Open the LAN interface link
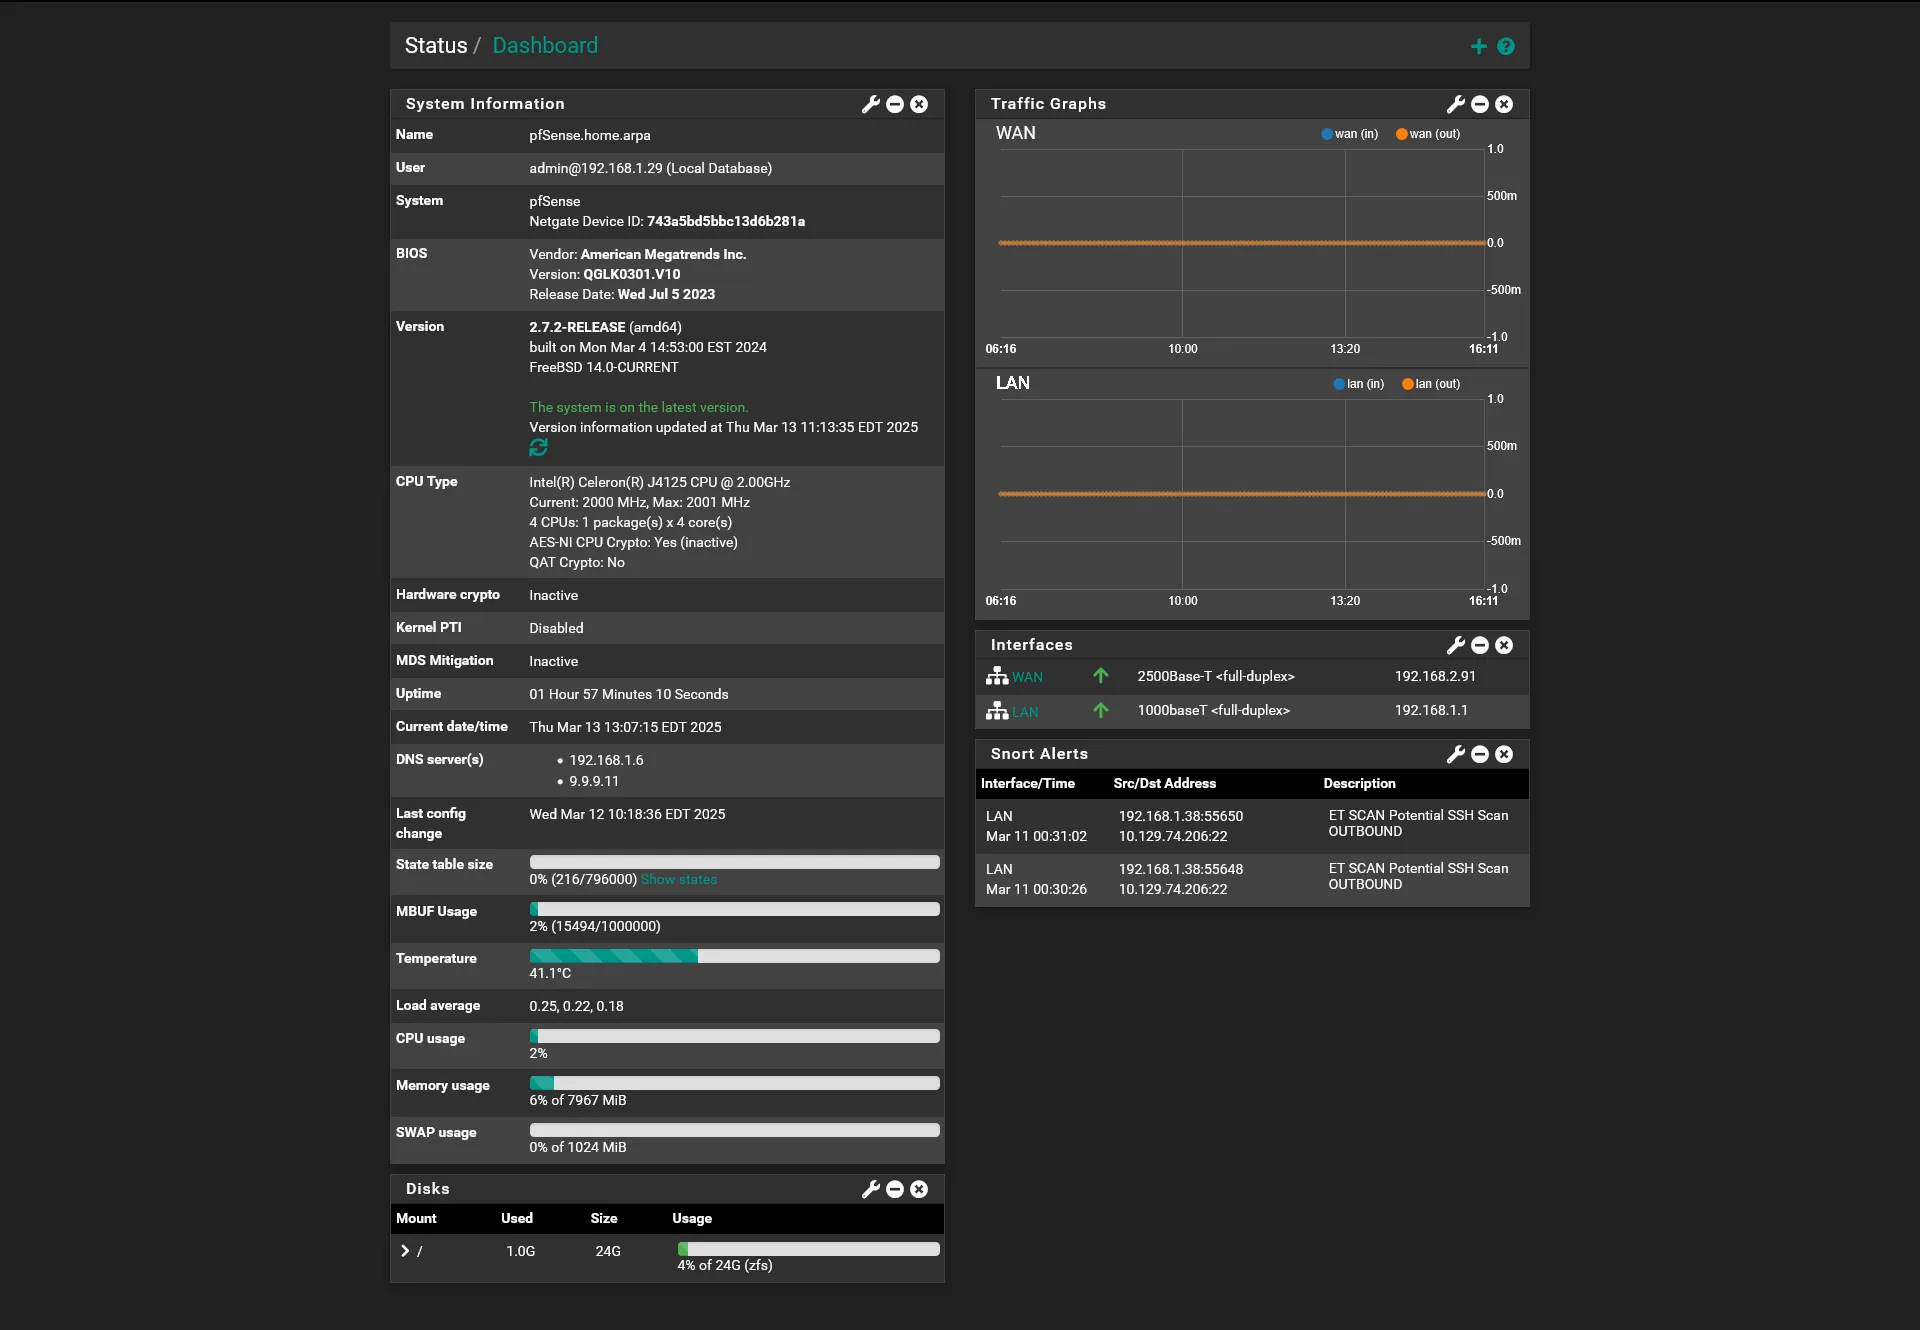 point(1025,712)
